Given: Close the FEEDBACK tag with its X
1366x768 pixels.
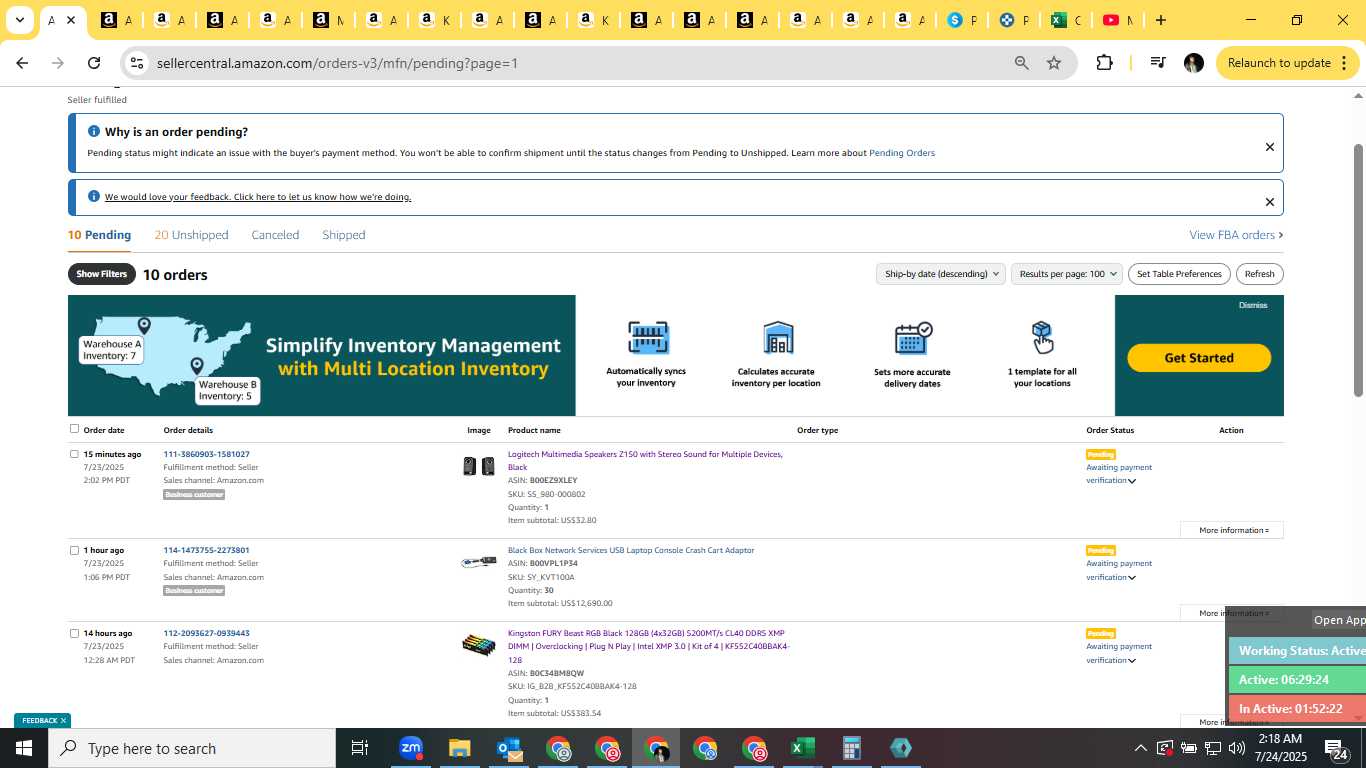Looking at the screenshot, I should (63, 720).
